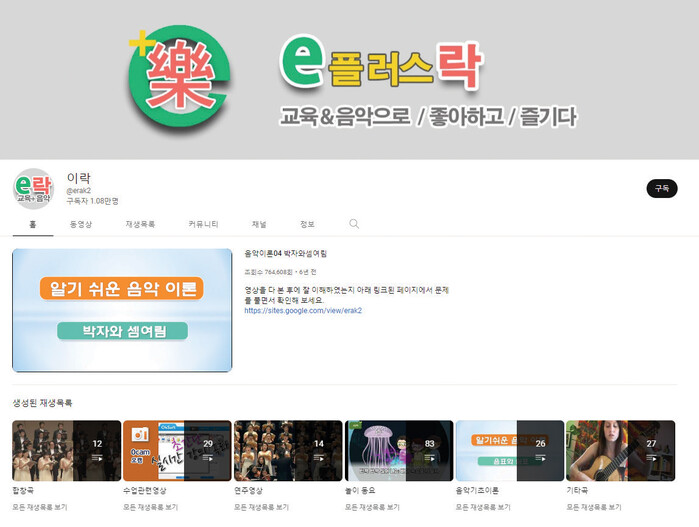The image size is (699, 527).
Task: Open the 놀이 동요 jellyfish playlist thumbnail
Action: [x=399, y=451]
